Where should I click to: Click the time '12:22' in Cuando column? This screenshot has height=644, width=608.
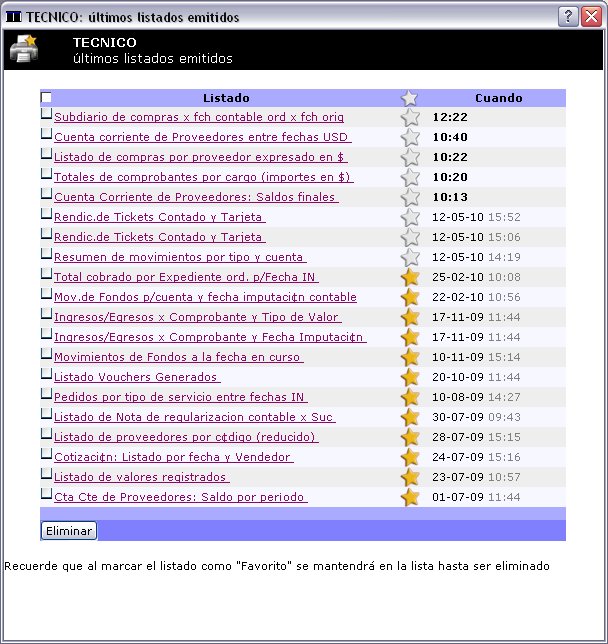pos(450,117)
